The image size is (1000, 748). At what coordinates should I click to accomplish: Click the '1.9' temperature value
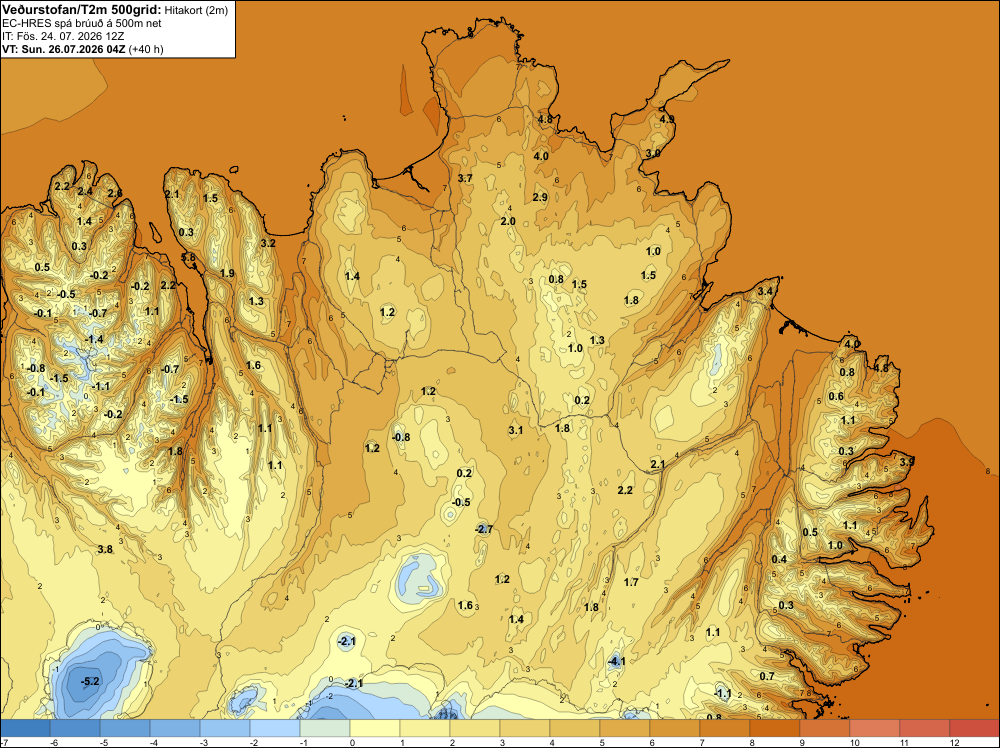coord(227,273)
